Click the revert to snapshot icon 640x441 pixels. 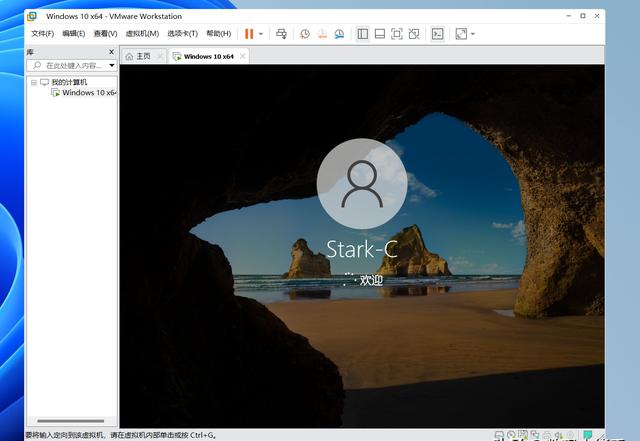[322, 34]
